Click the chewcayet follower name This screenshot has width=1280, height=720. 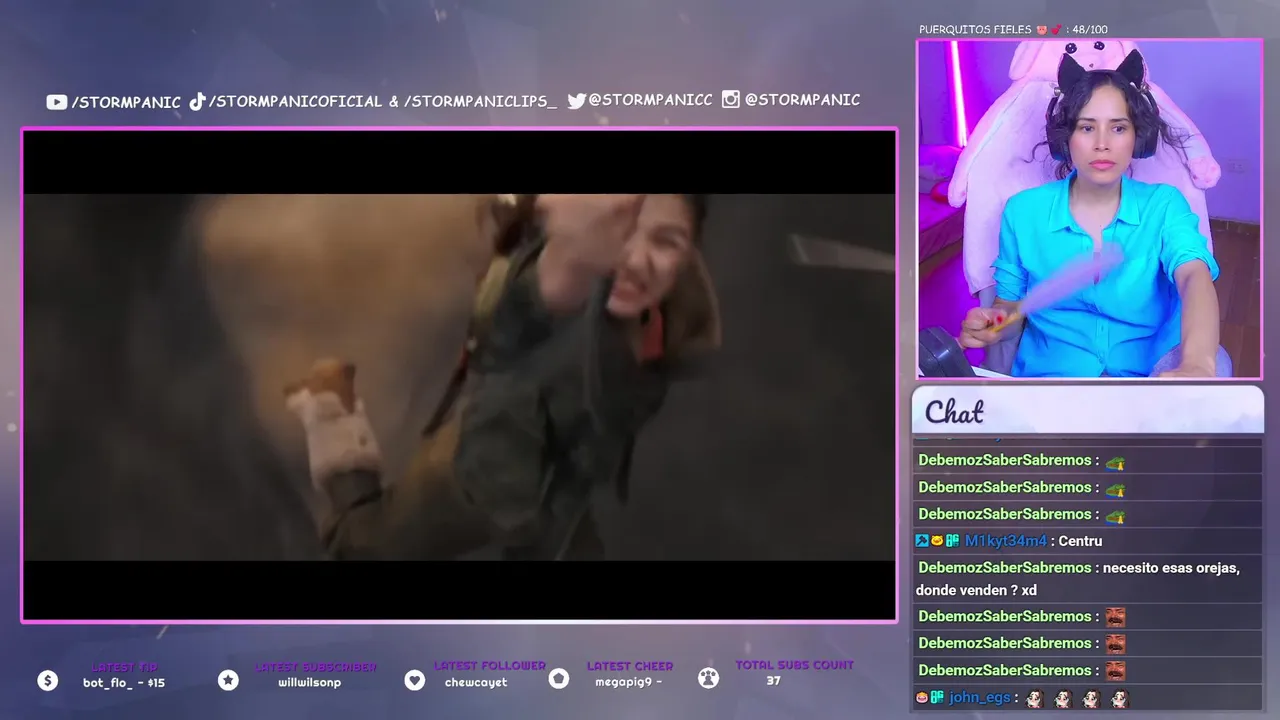pyautogui.click(x=476, y=683)
